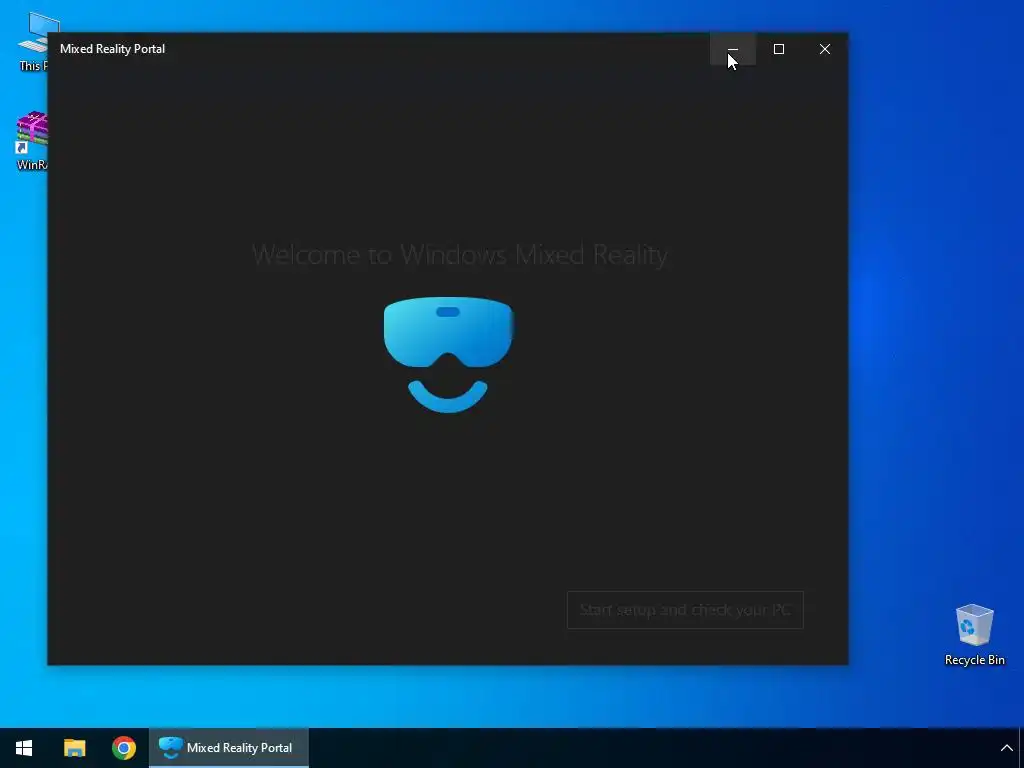Click the Mixed Reality headset logo

(448, 355)
